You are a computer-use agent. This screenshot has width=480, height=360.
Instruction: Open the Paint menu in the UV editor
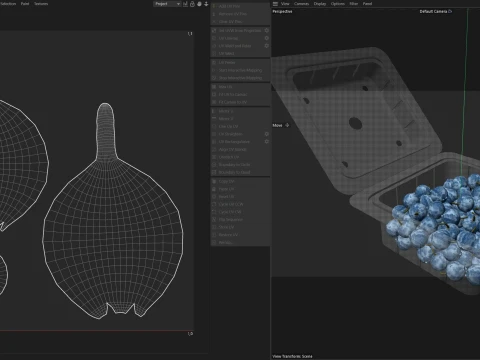coord(25,4)
